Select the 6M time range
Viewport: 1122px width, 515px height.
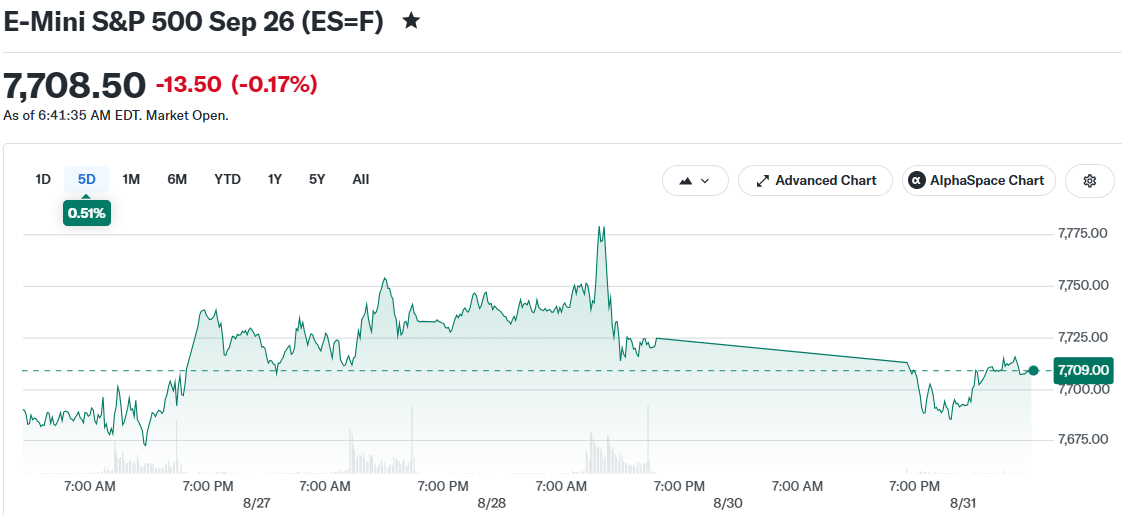click(177, 180)
